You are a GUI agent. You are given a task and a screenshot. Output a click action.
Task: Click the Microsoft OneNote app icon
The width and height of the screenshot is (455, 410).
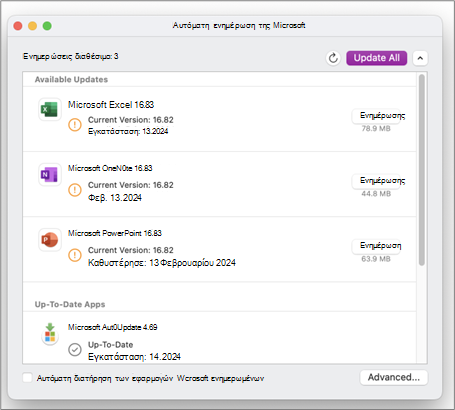pyautogui.click(x=50, y=174)
